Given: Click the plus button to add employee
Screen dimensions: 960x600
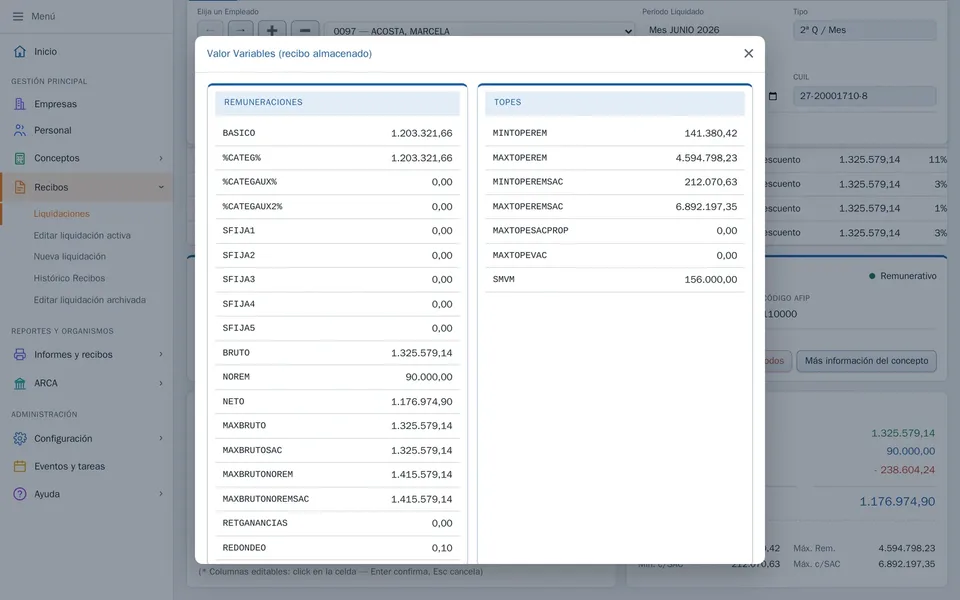Looking at the screenshot, I should 272,30.
